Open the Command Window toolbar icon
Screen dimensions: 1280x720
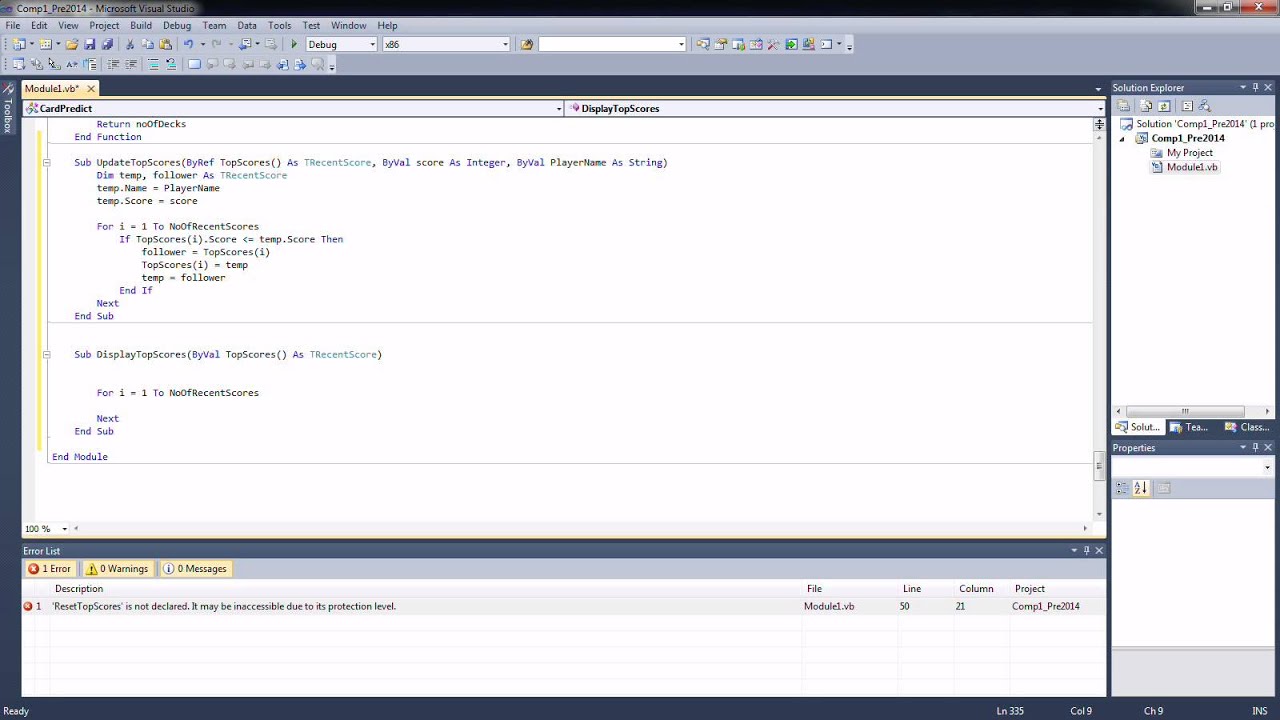826,44
